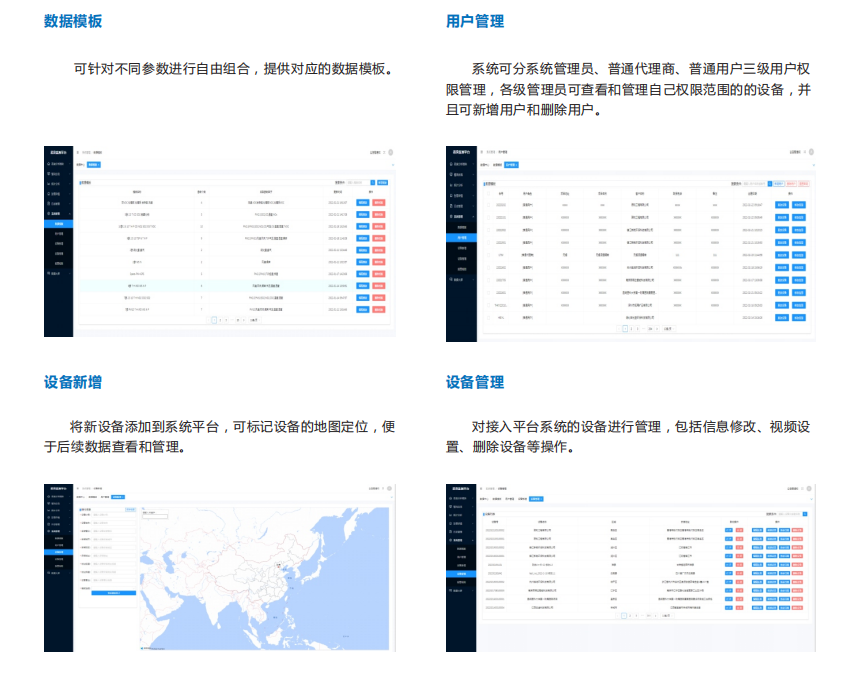Open the highlighted sidebar submenu item in 设备管理 screenshot

click(x=461, y=574)
